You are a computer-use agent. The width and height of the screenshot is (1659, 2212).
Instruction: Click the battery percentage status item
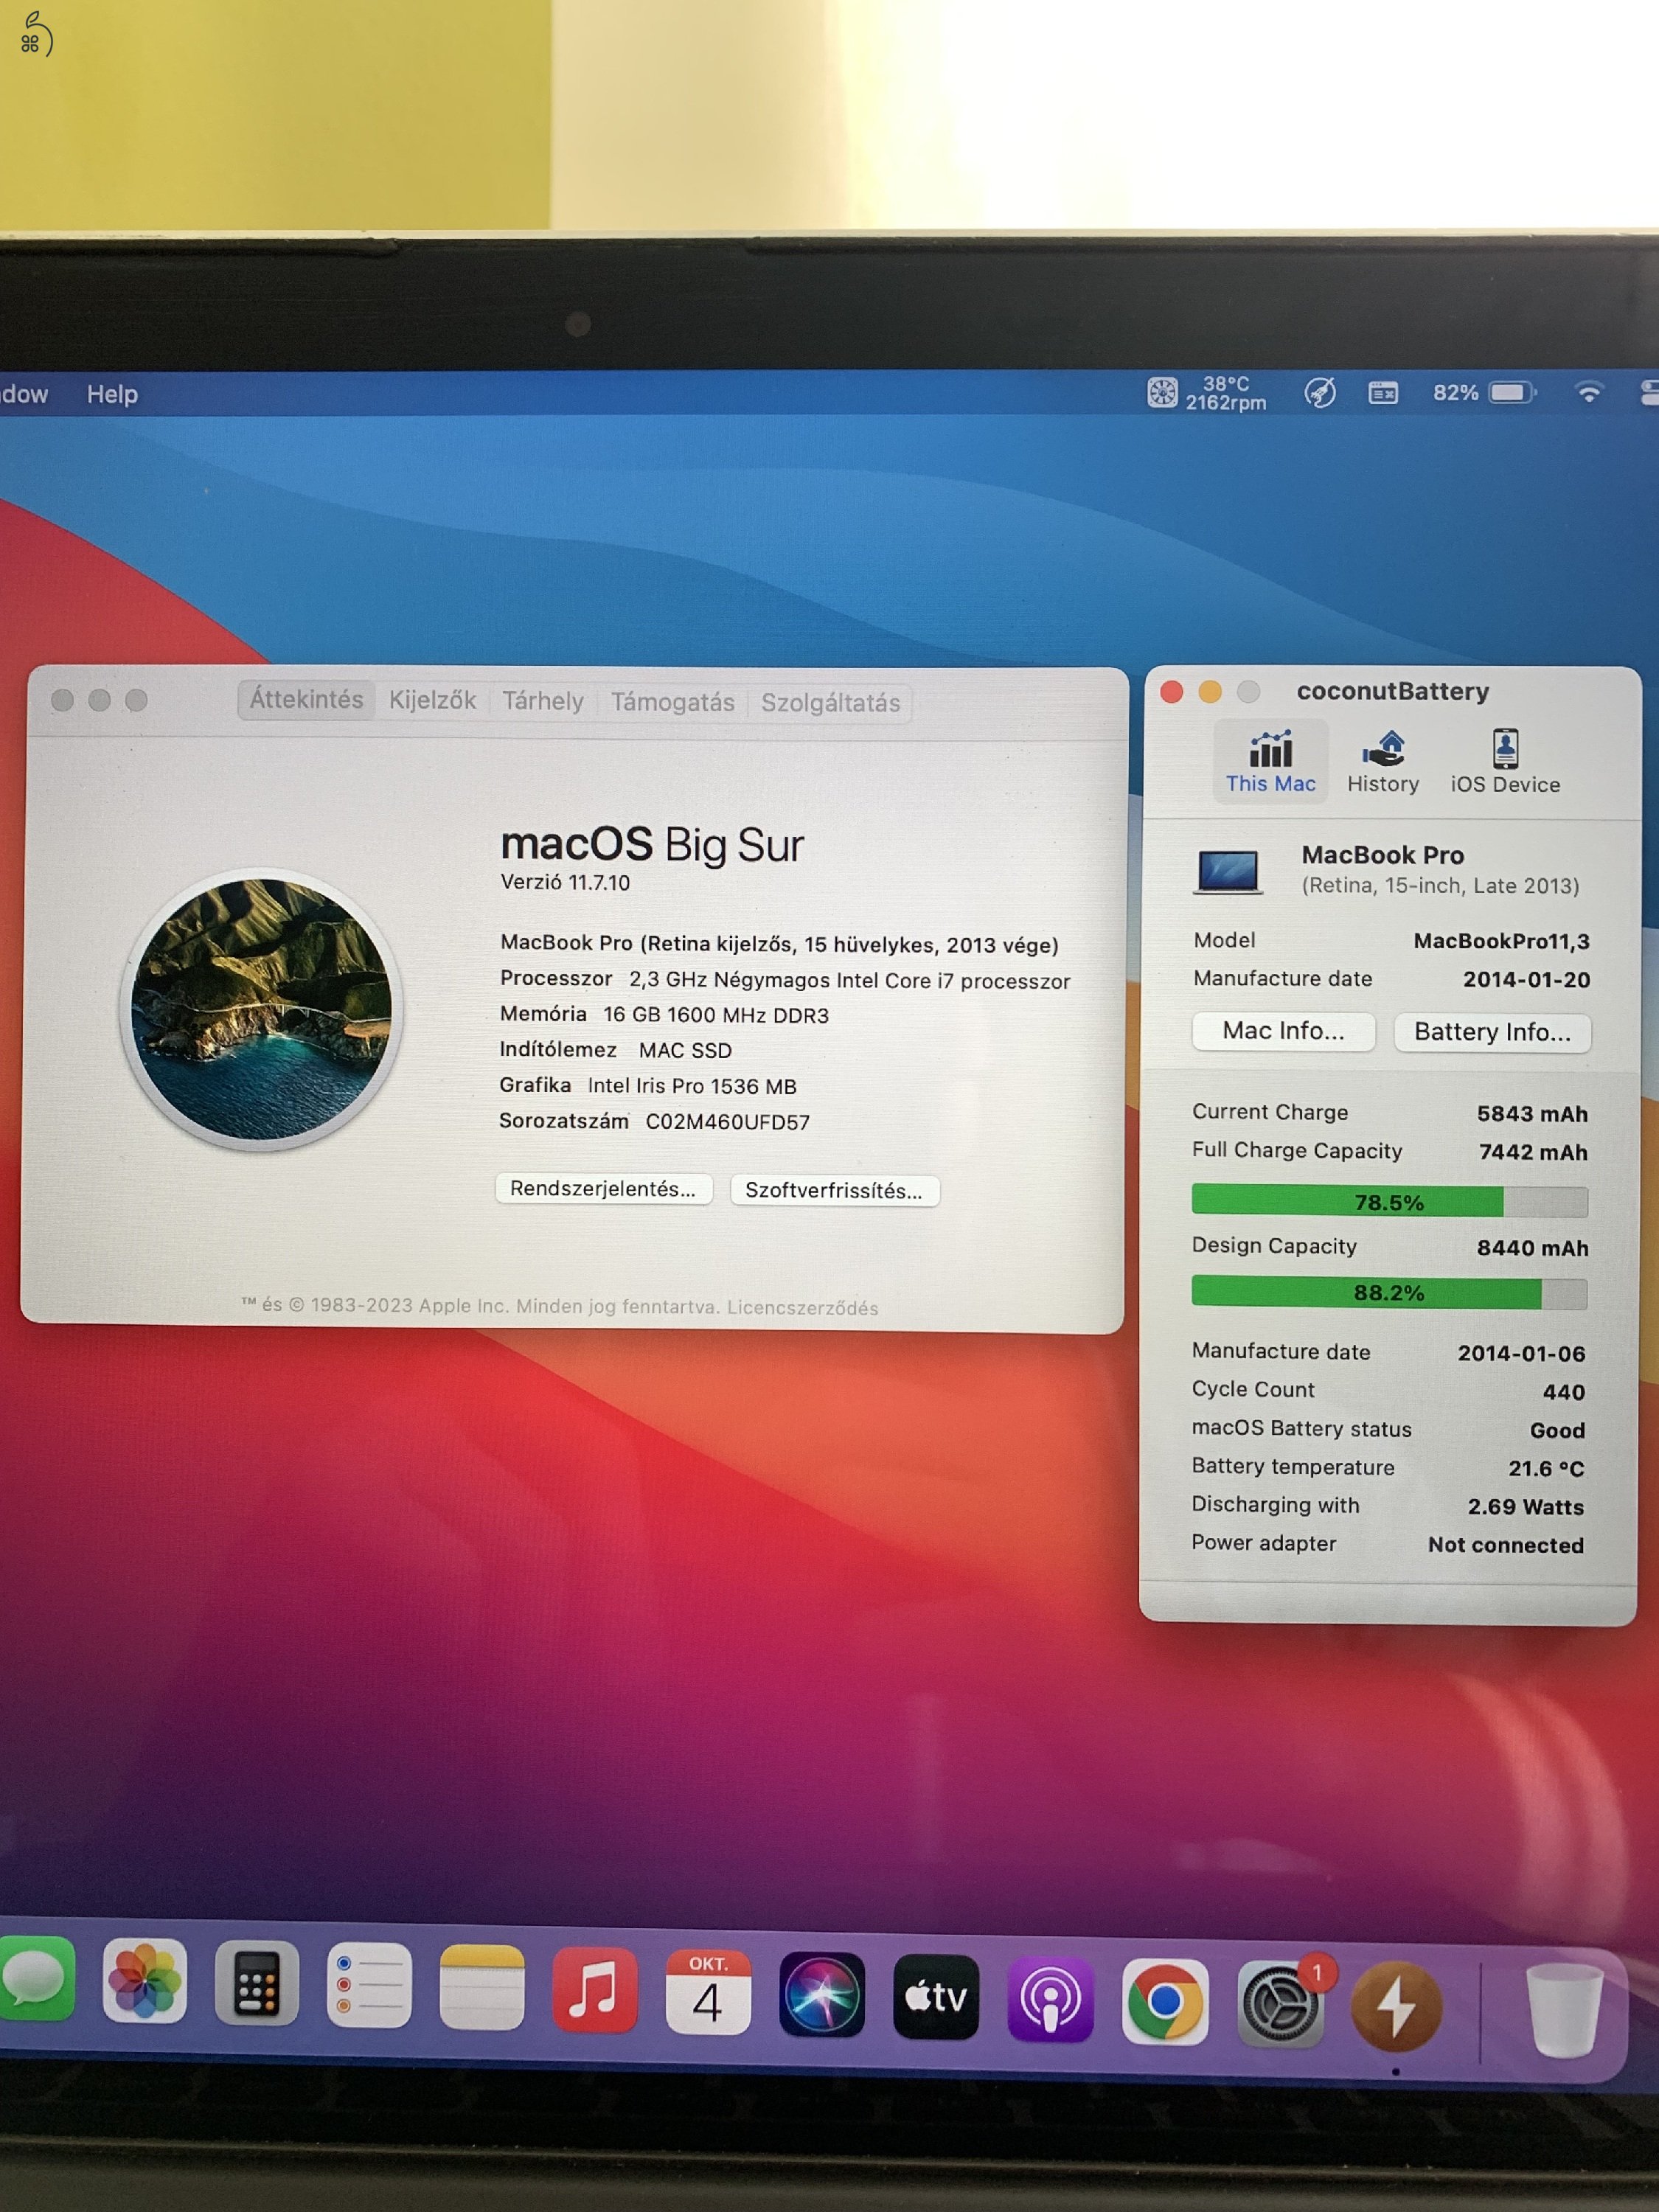1482,393
